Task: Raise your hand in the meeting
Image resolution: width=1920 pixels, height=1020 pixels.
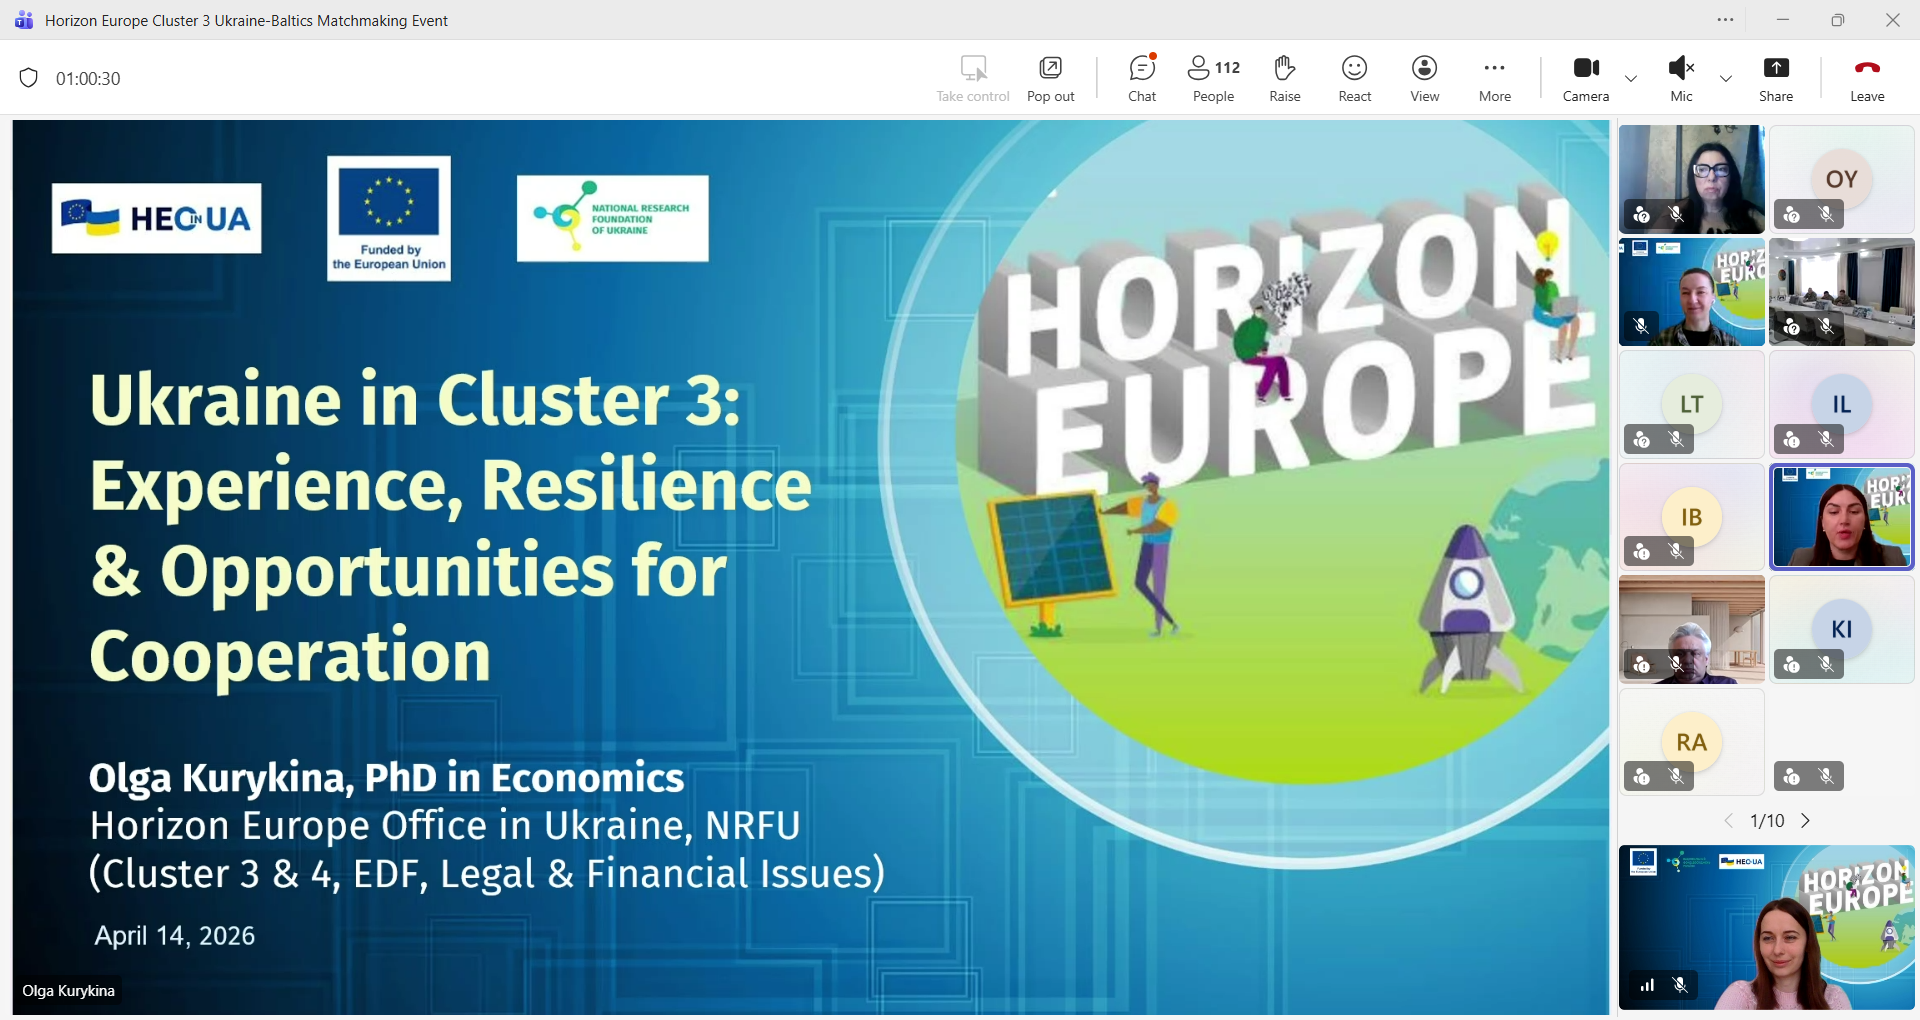Action: [x=1284, y=78]
